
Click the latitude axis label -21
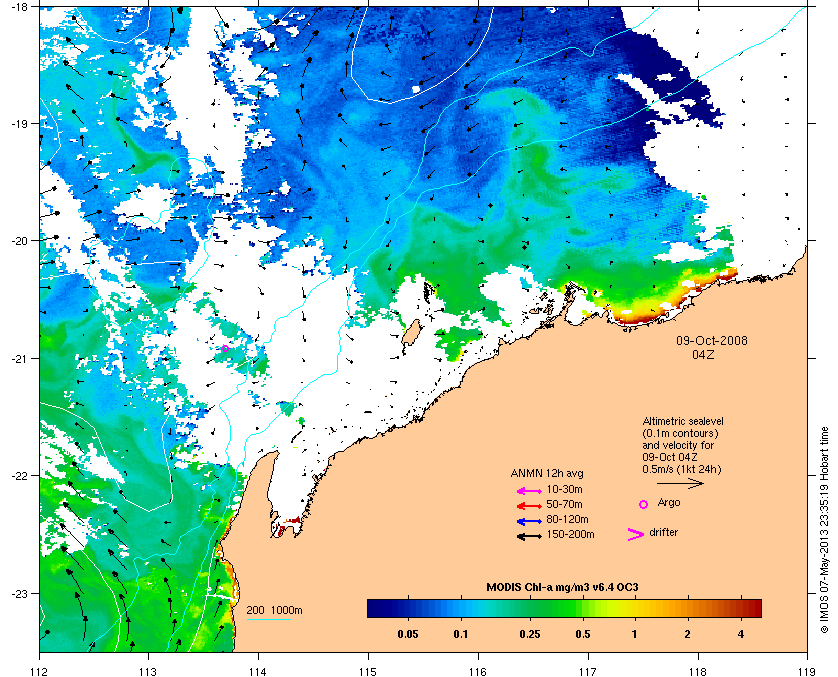tap(18, 358)
